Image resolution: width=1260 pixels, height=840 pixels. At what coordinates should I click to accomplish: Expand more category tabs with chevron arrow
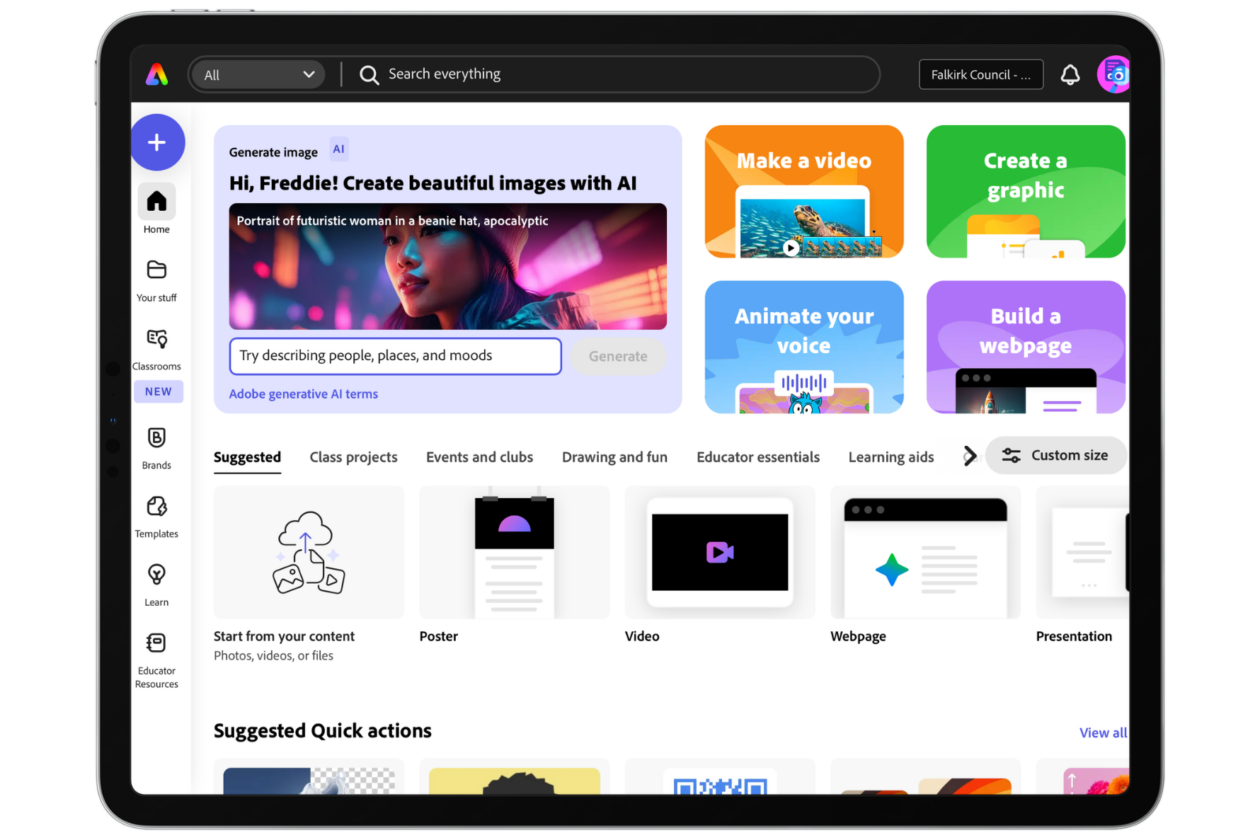pyautogui.click(x=969, y=457)
